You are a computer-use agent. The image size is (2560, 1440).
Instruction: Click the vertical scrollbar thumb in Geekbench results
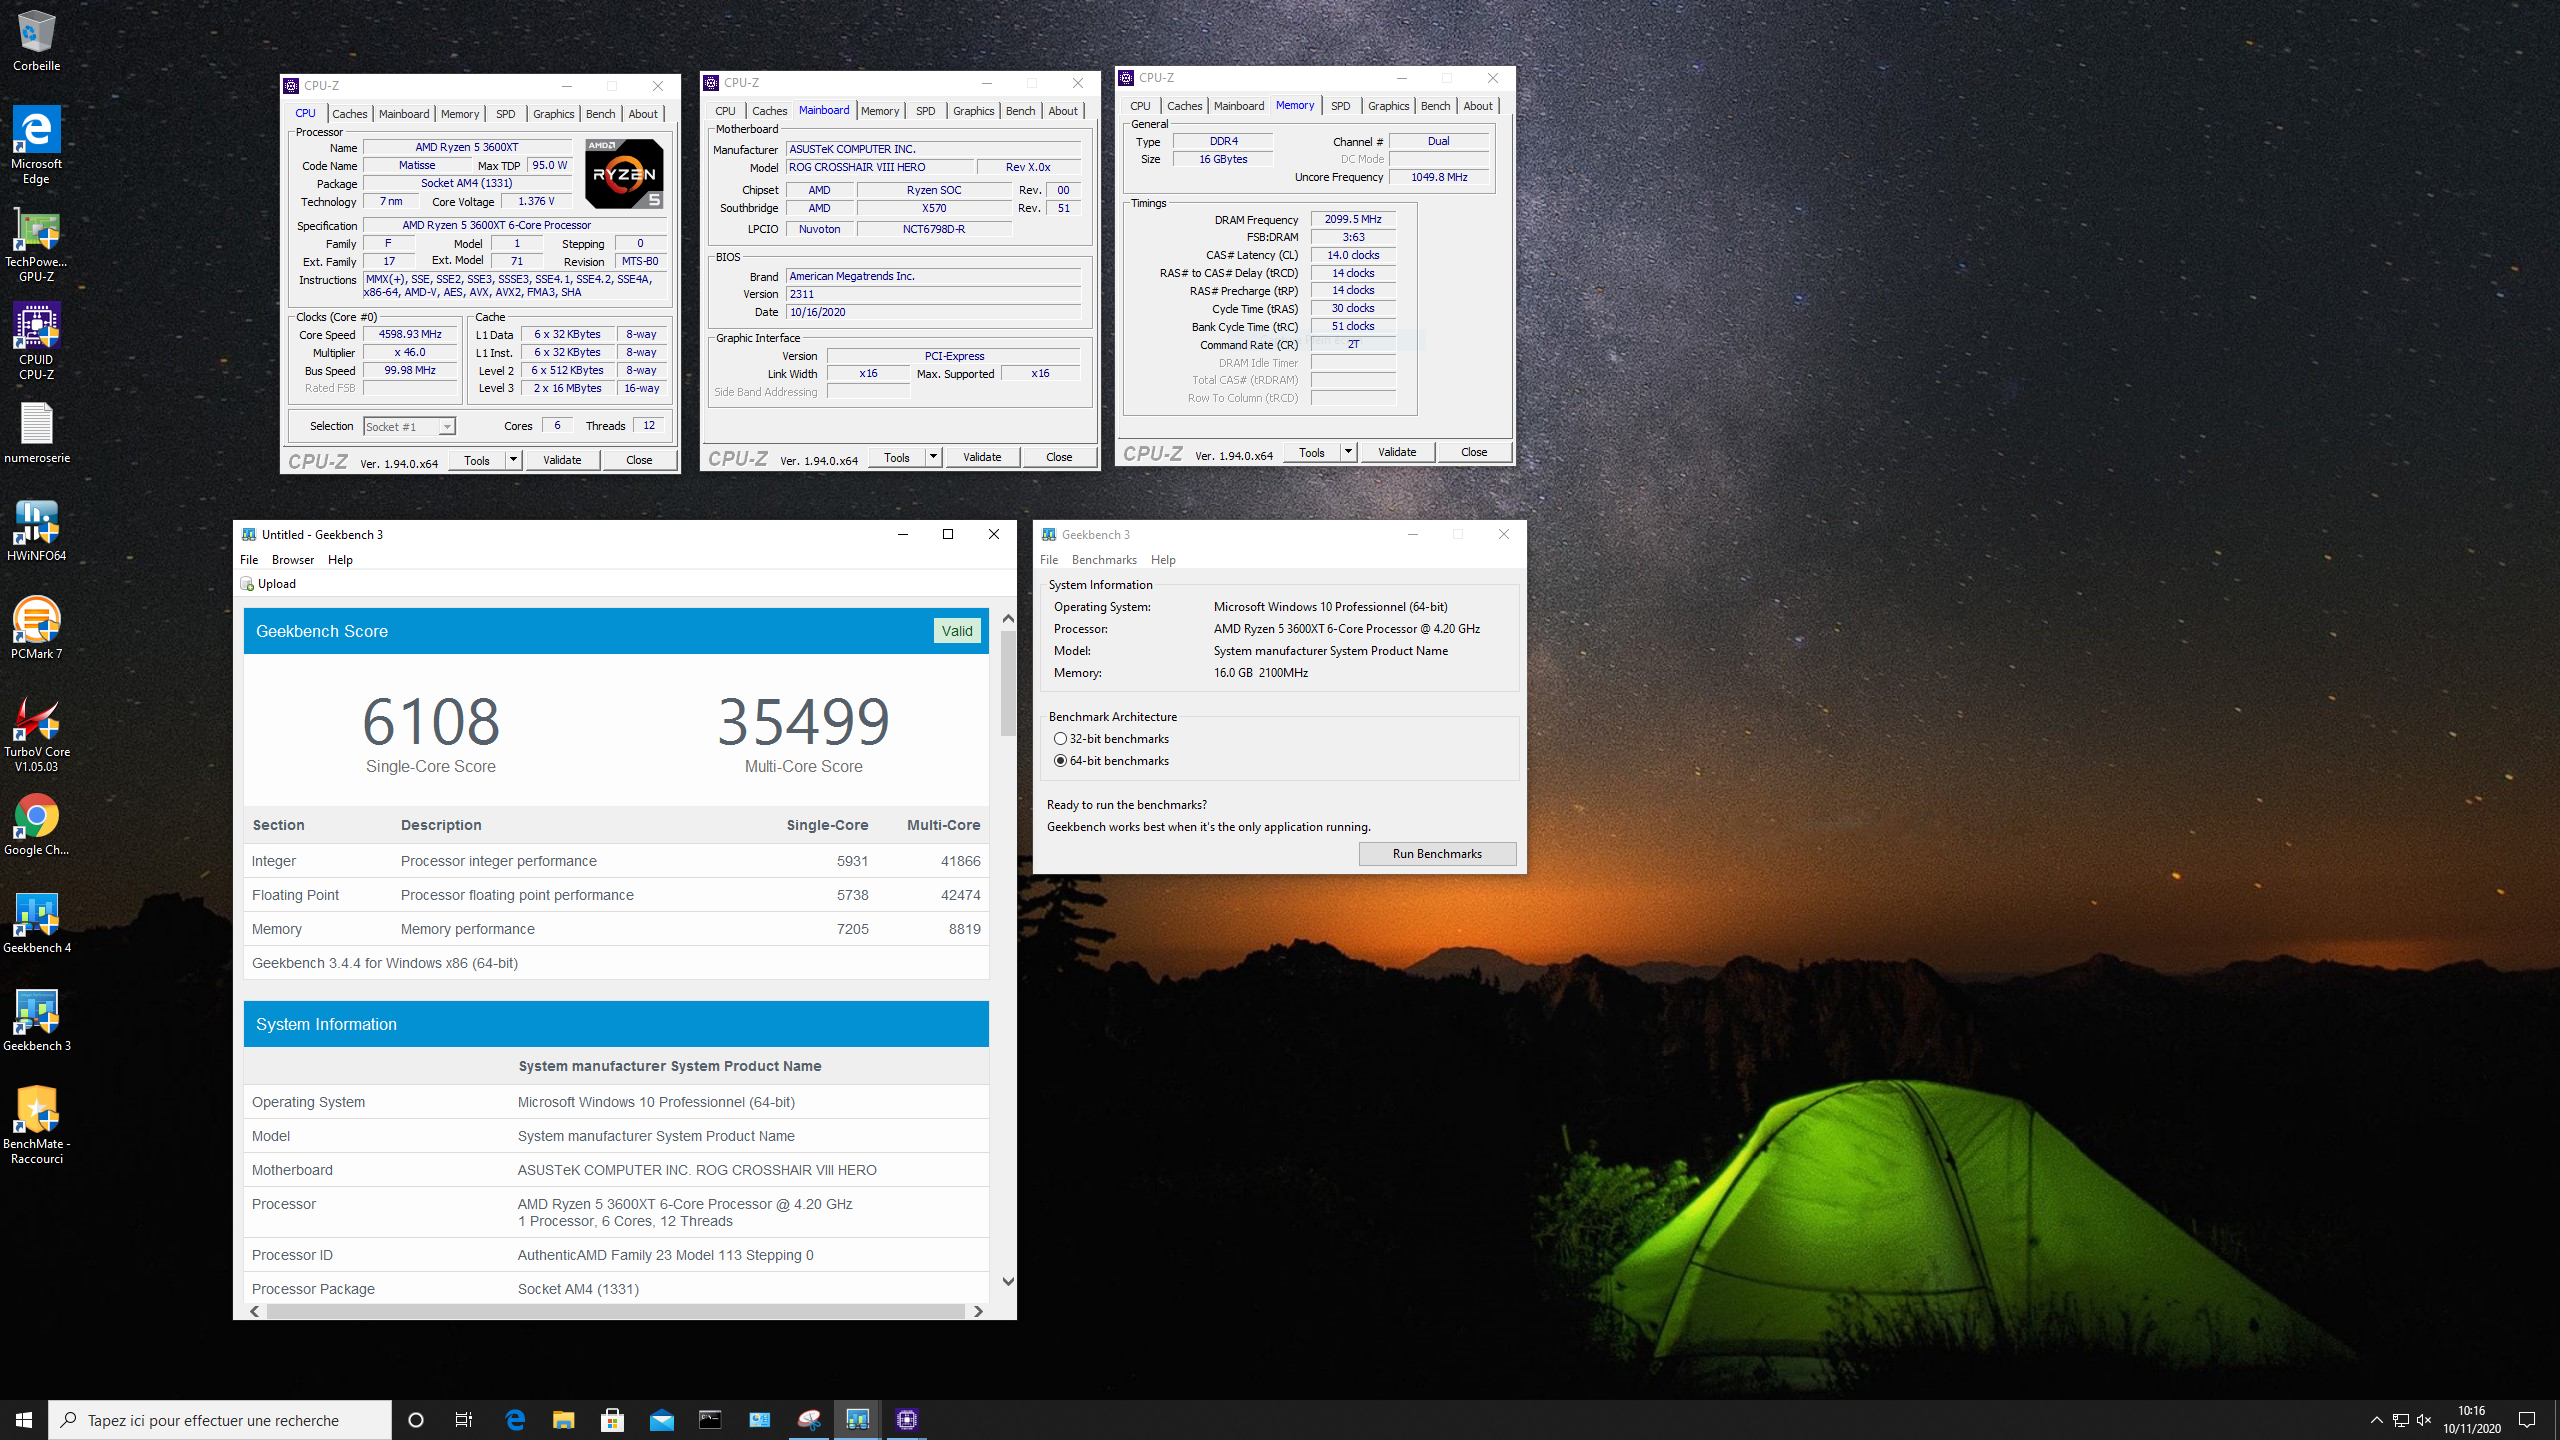tap(1008, 683)
